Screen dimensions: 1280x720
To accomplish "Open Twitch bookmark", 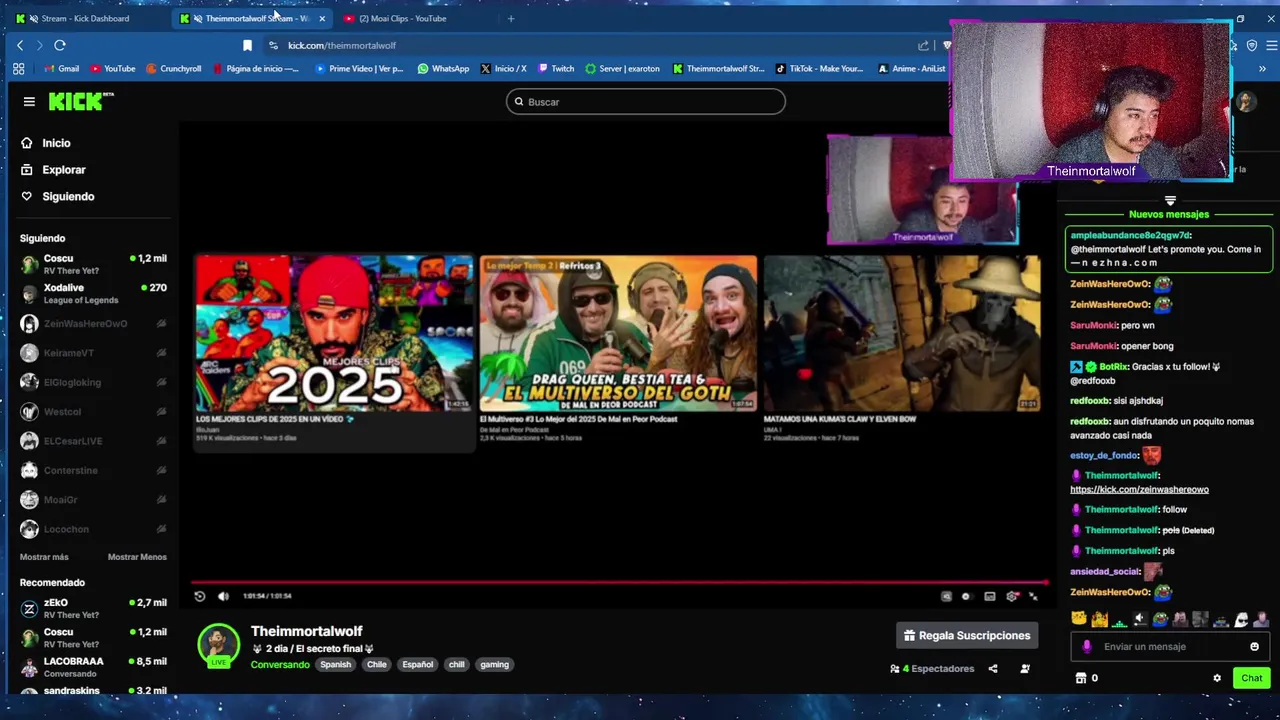I will click(556, 69).
